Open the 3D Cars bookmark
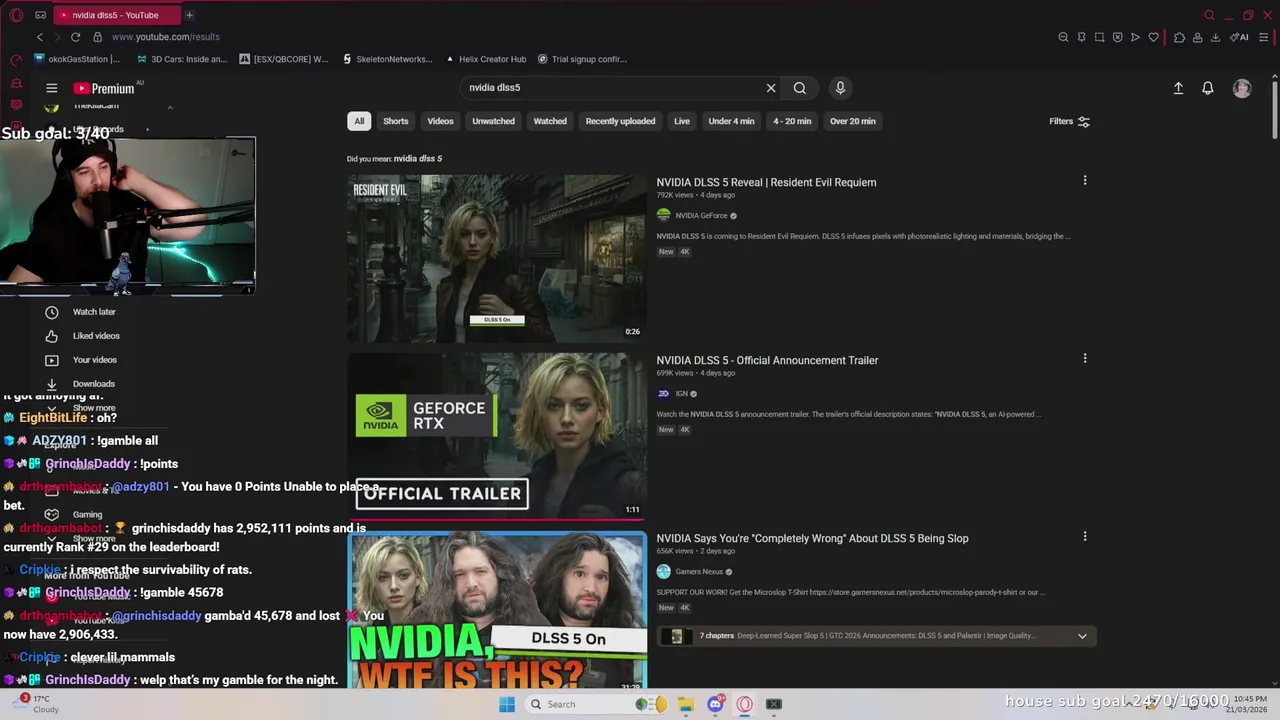The image size is (1280, 720). pos(182,59)
